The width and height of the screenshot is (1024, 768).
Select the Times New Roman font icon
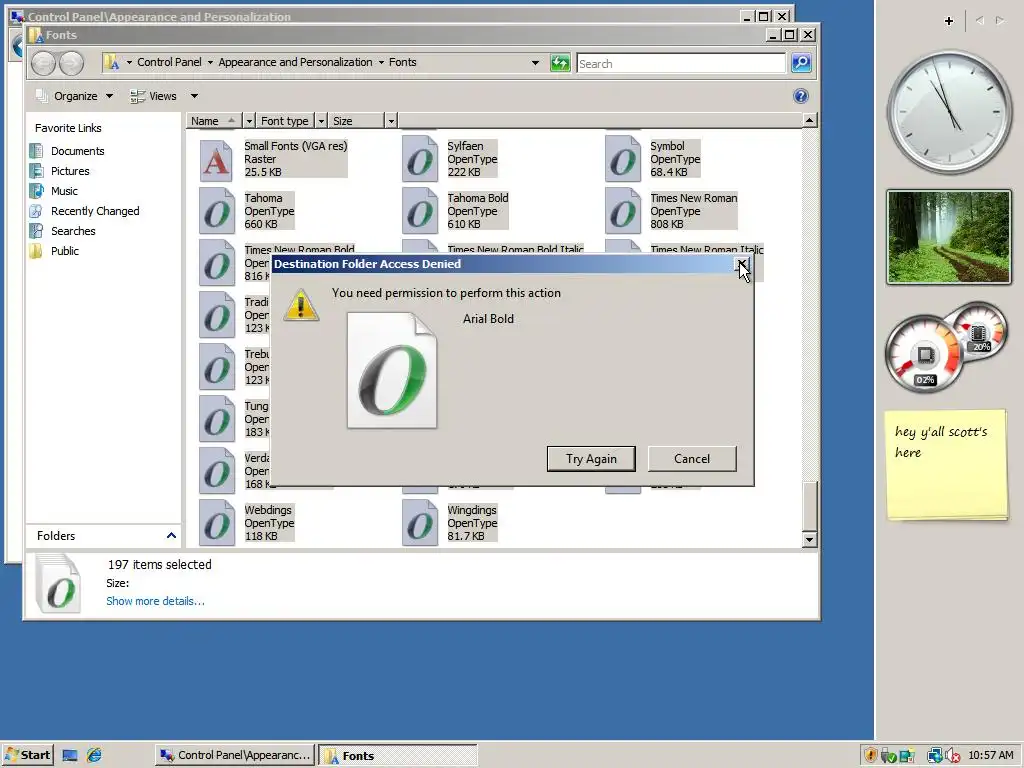coord(622,211)
